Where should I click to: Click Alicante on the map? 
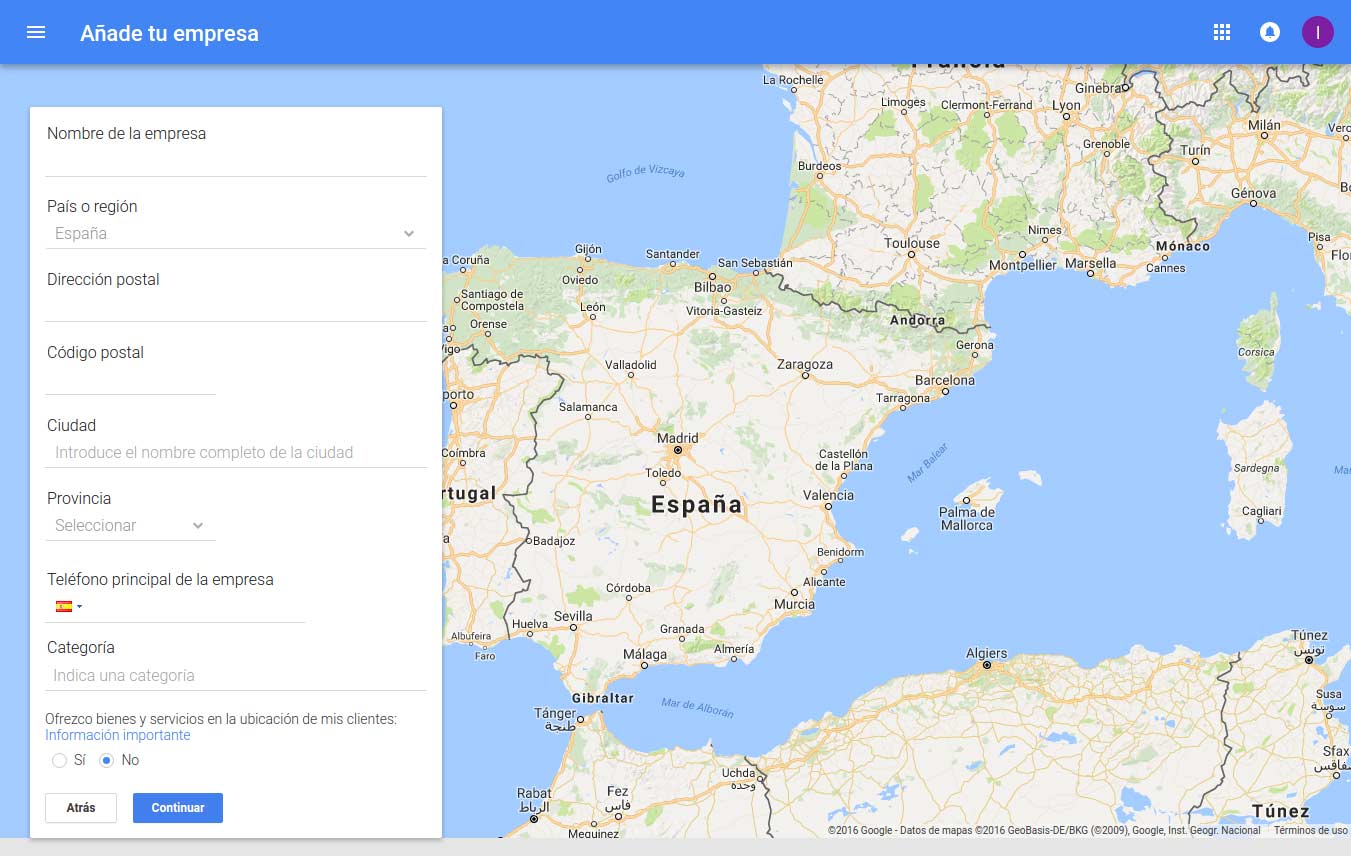(x=824, y=582)
